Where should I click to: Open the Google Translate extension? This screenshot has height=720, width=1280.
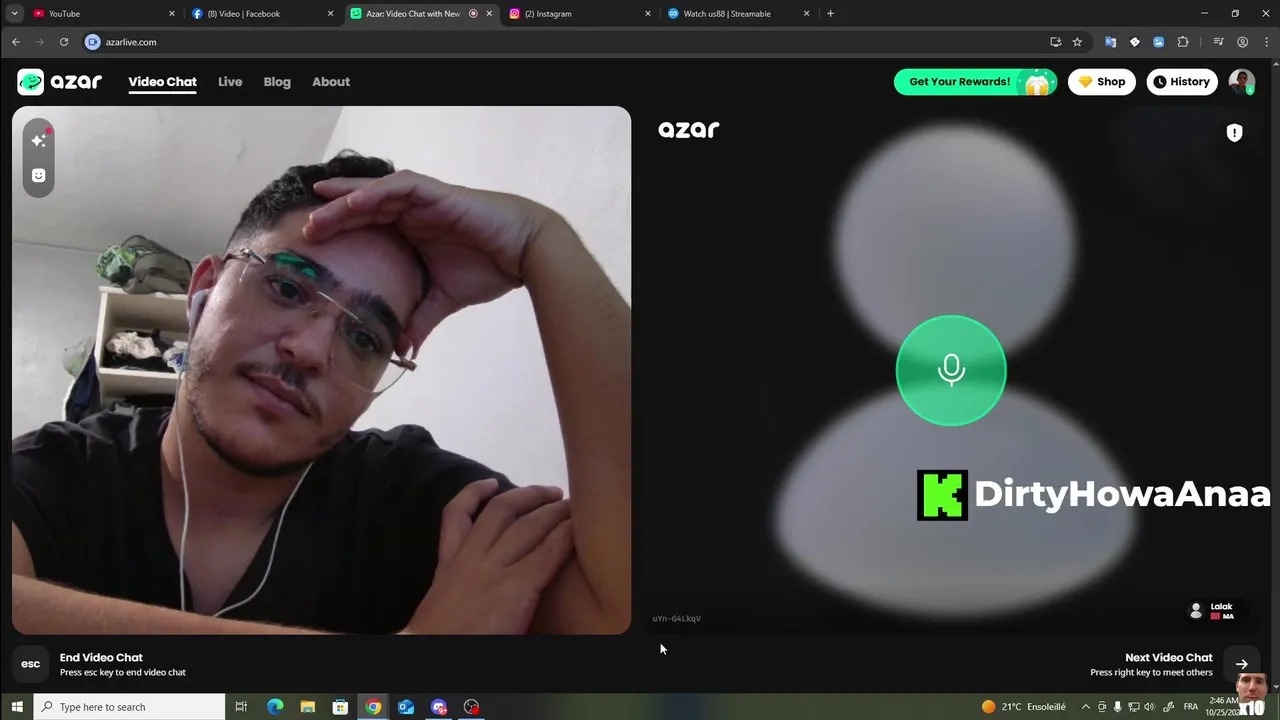[x=1110, y=42]
